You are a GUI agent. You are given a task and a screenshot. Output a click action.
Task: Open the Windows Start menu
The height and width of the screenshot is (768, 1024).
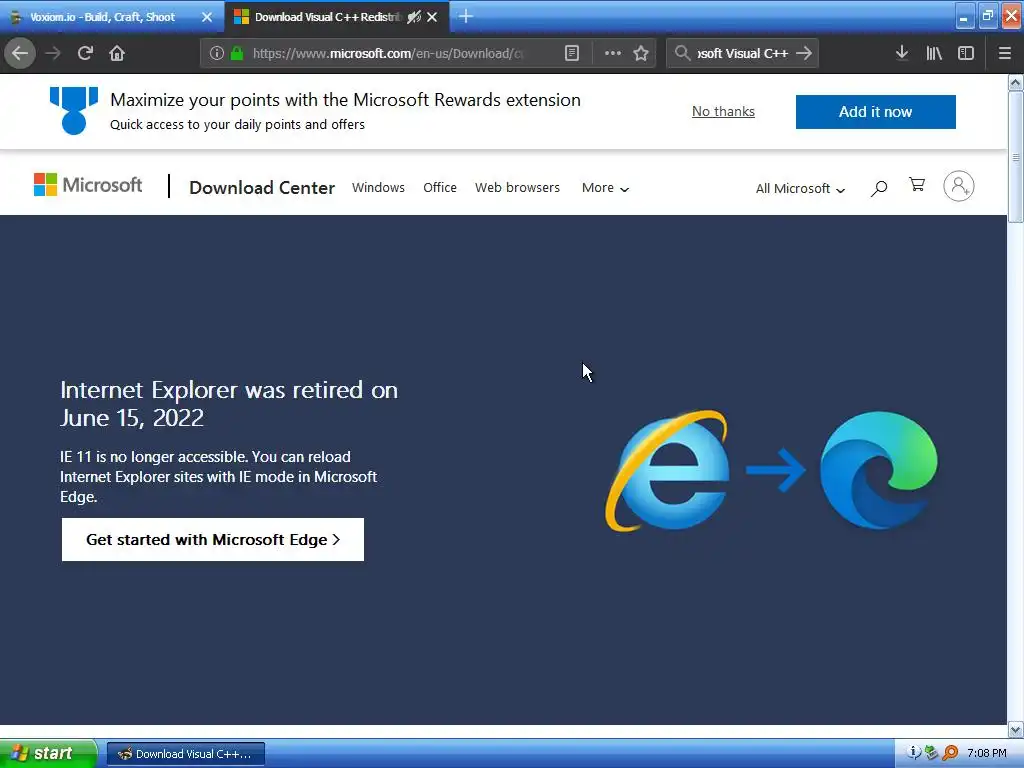48,753
